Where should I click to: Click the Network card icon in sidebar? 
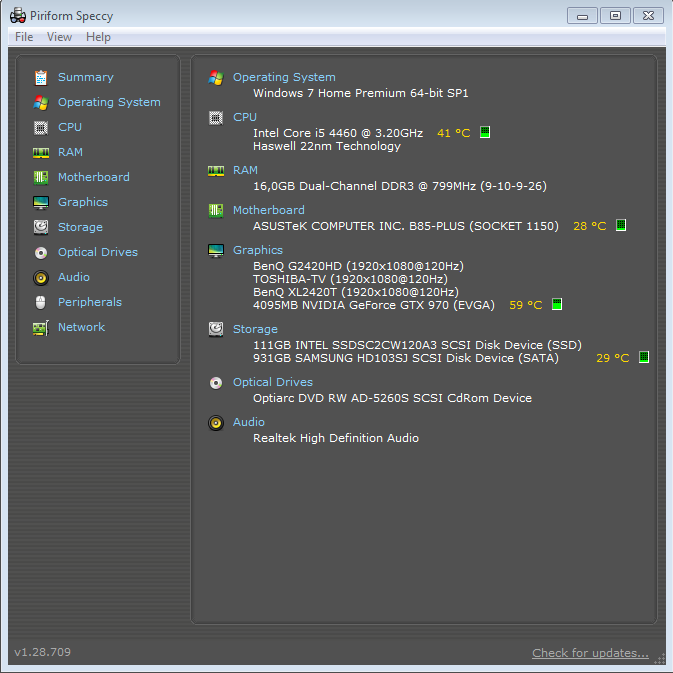click(41, 328)
